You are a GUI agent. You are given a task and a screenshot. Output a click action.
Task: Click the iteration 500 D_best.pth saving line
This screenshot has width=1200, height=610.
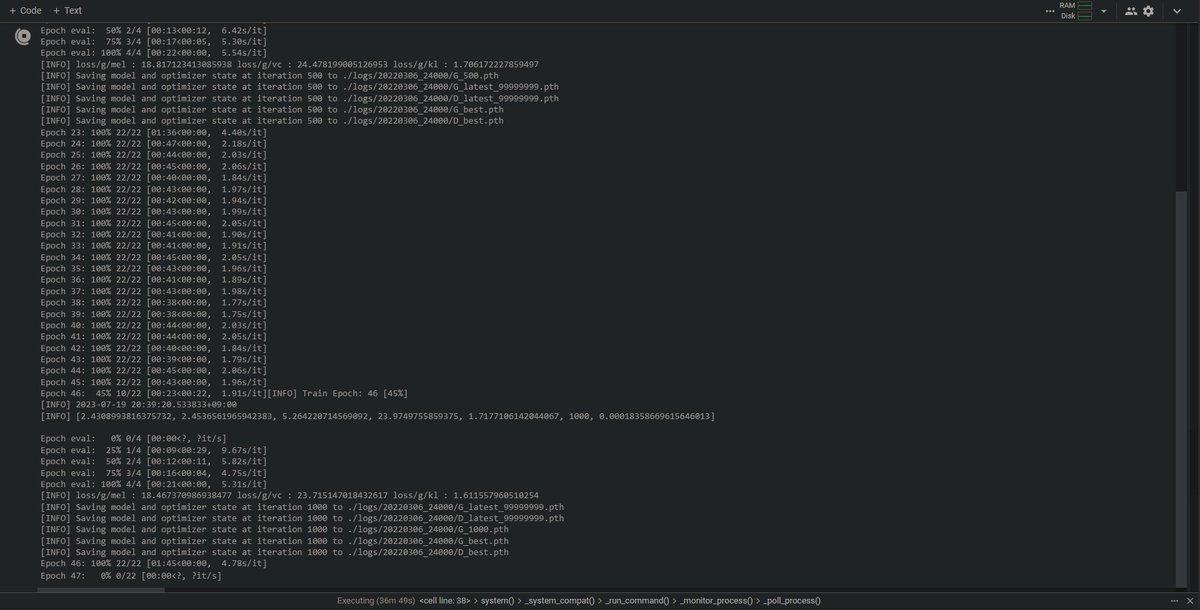pyautogui.click(x=272, y=121)
